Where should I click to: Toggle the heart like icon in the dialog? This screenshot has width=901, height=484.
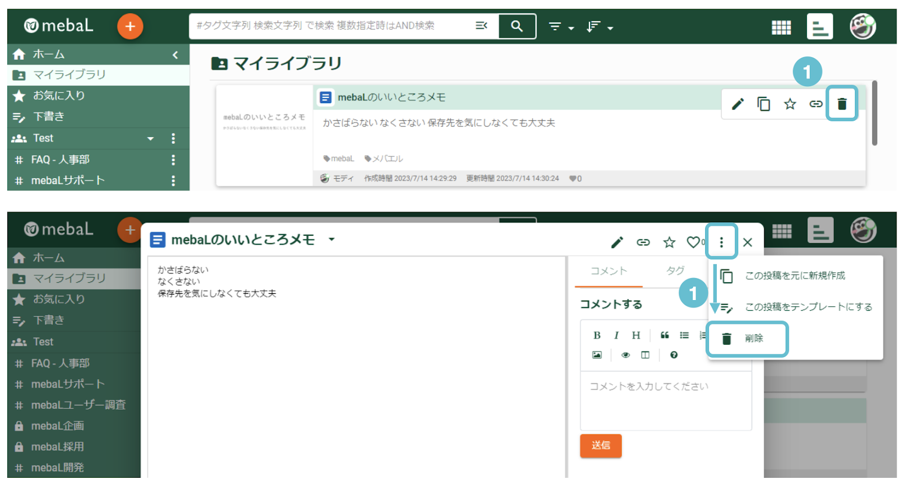coord(693,242)
